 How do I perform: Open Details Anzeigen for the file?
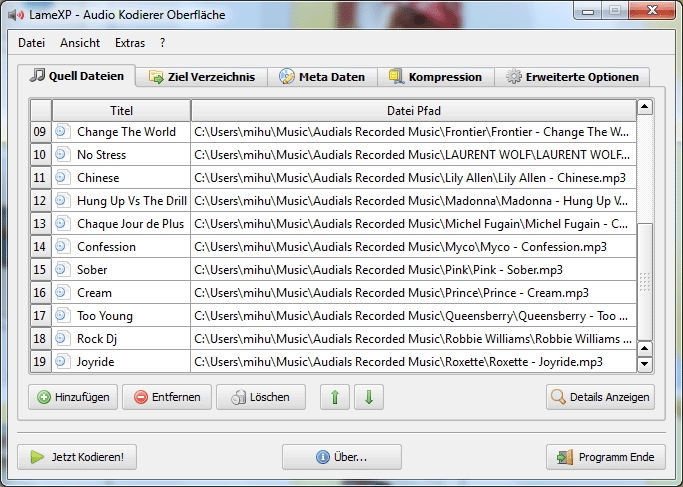(600, 397)
